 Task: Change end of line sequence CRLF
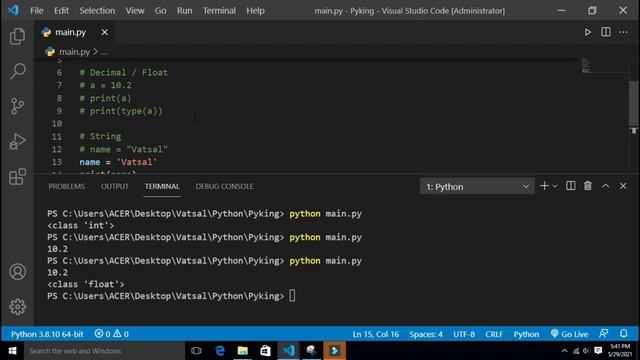tap(494, 334)
